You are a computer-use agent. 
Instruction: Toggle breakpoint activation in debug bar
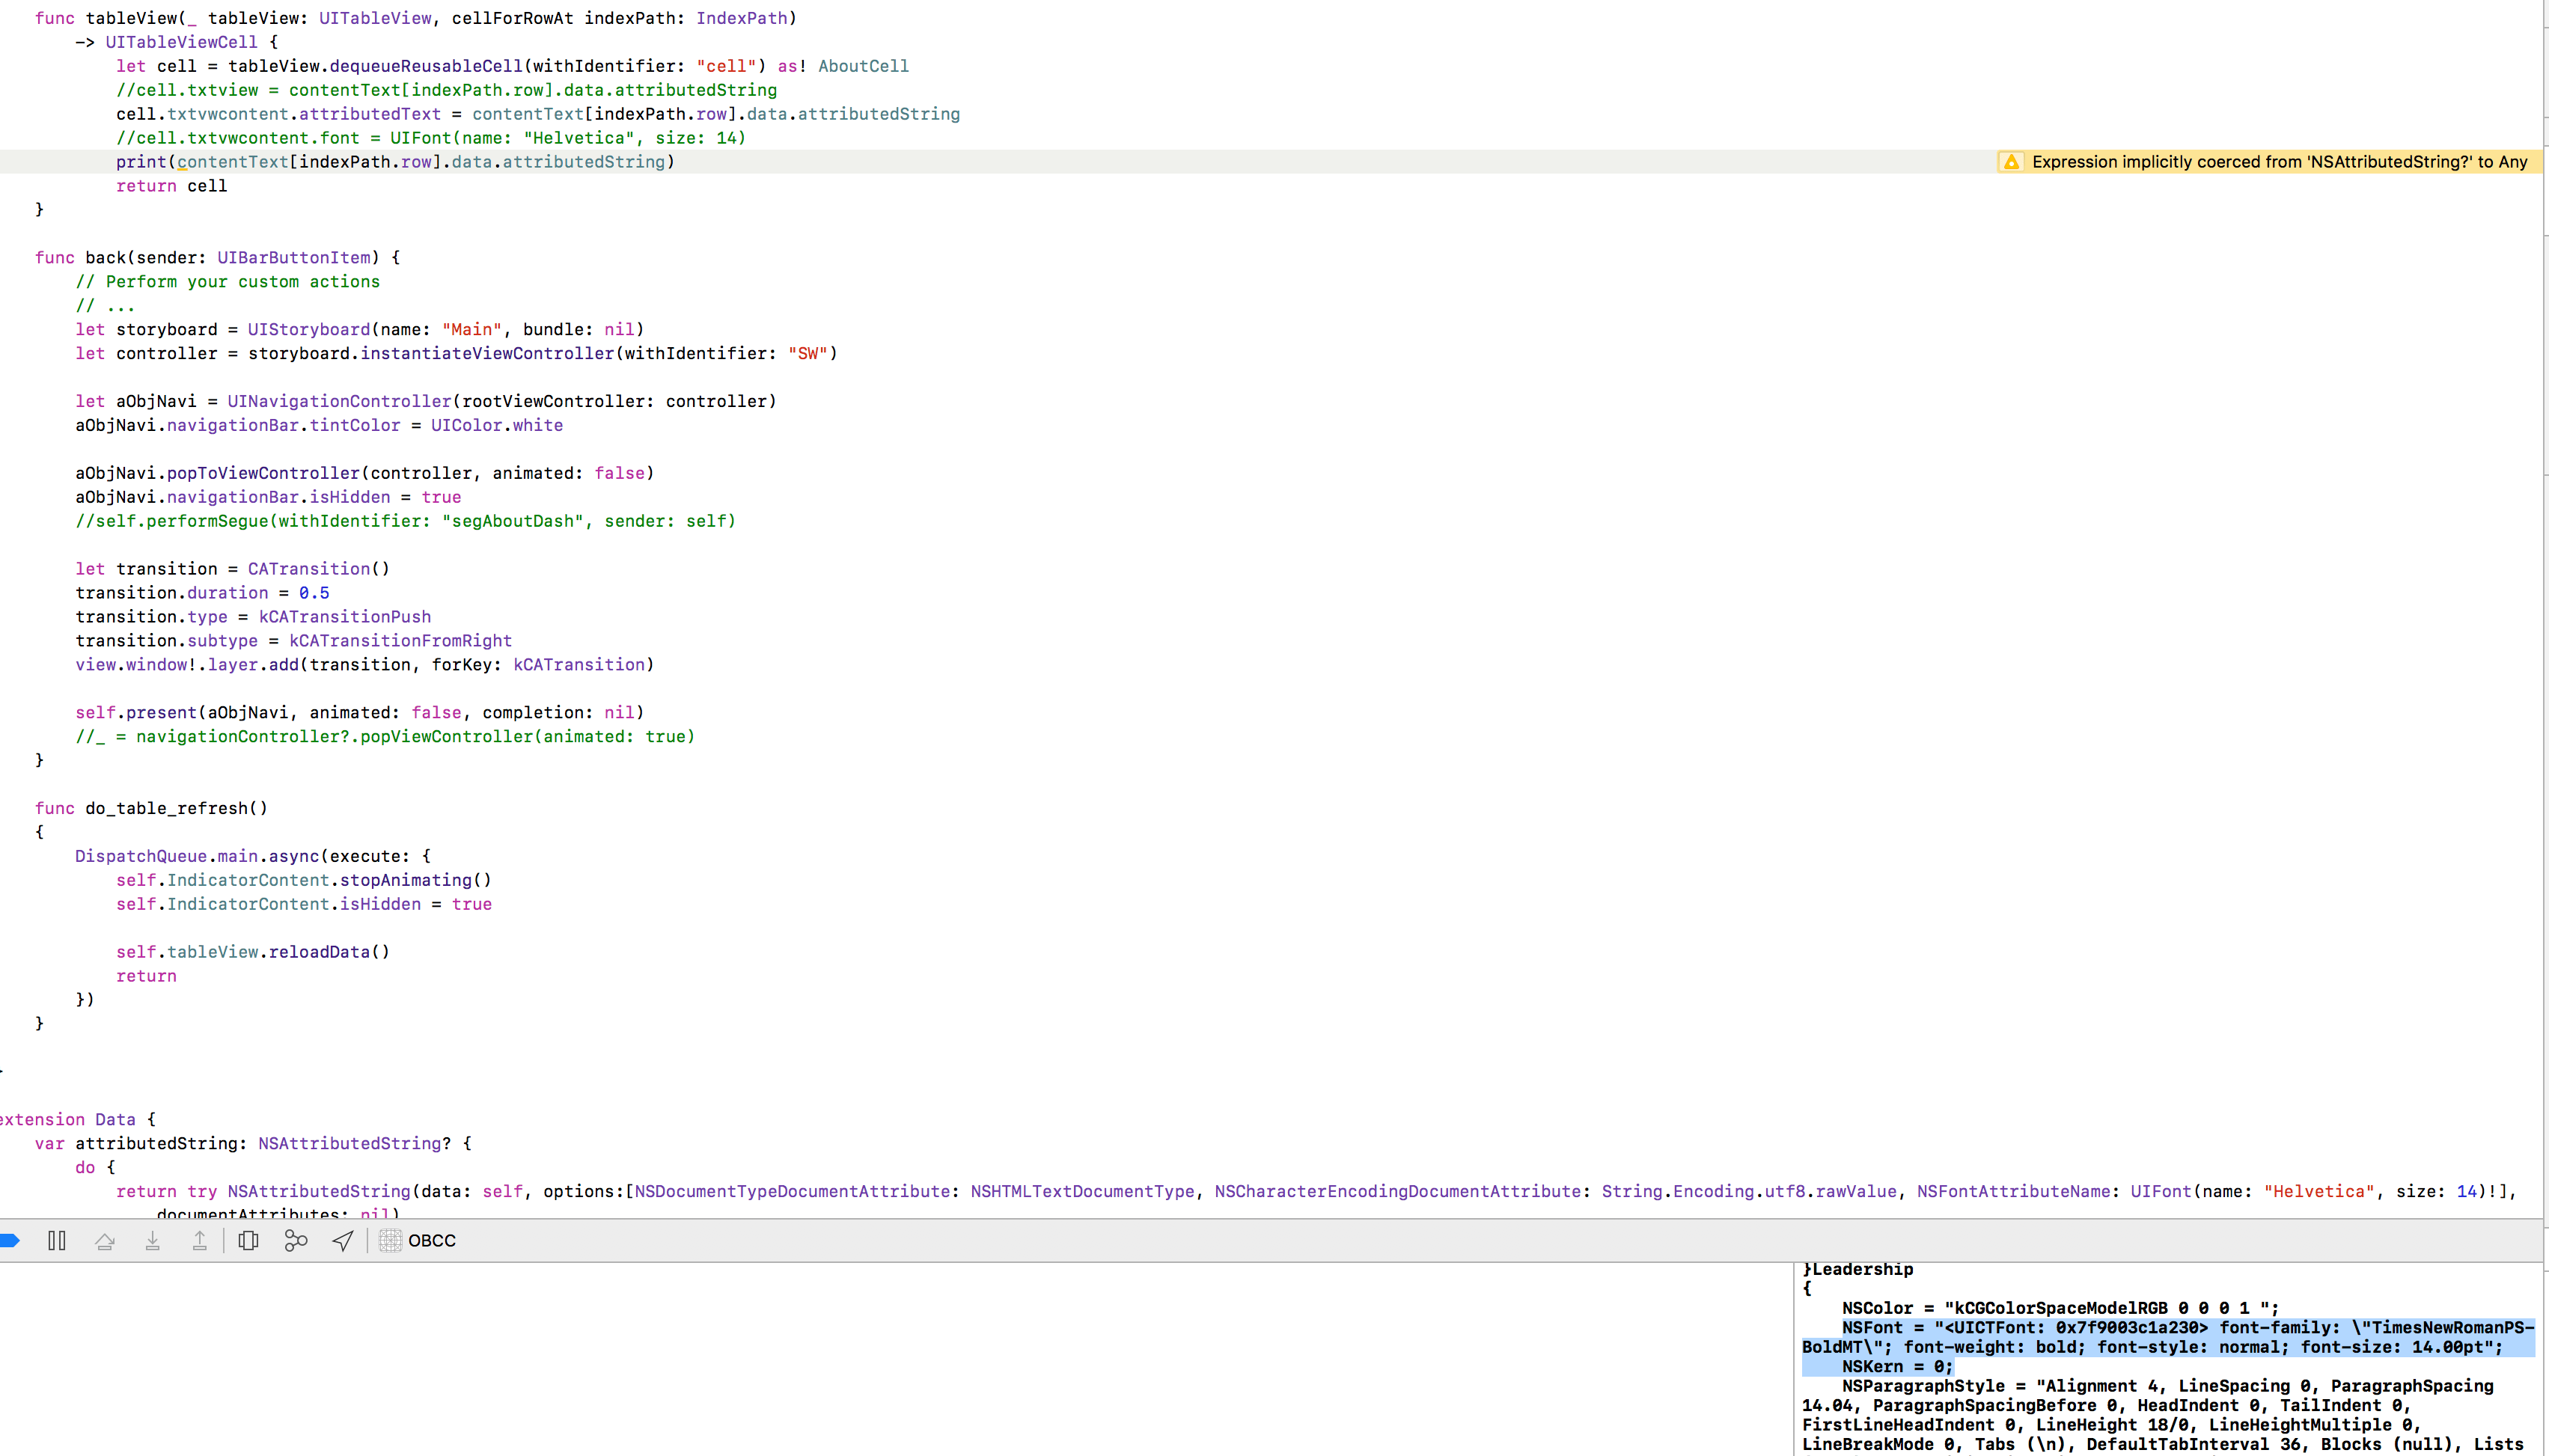(10, 1240)
